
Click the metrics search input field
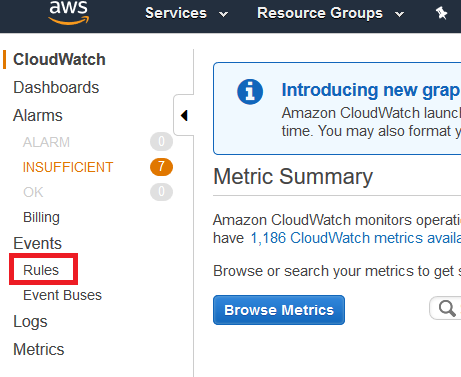click(445, 308)
